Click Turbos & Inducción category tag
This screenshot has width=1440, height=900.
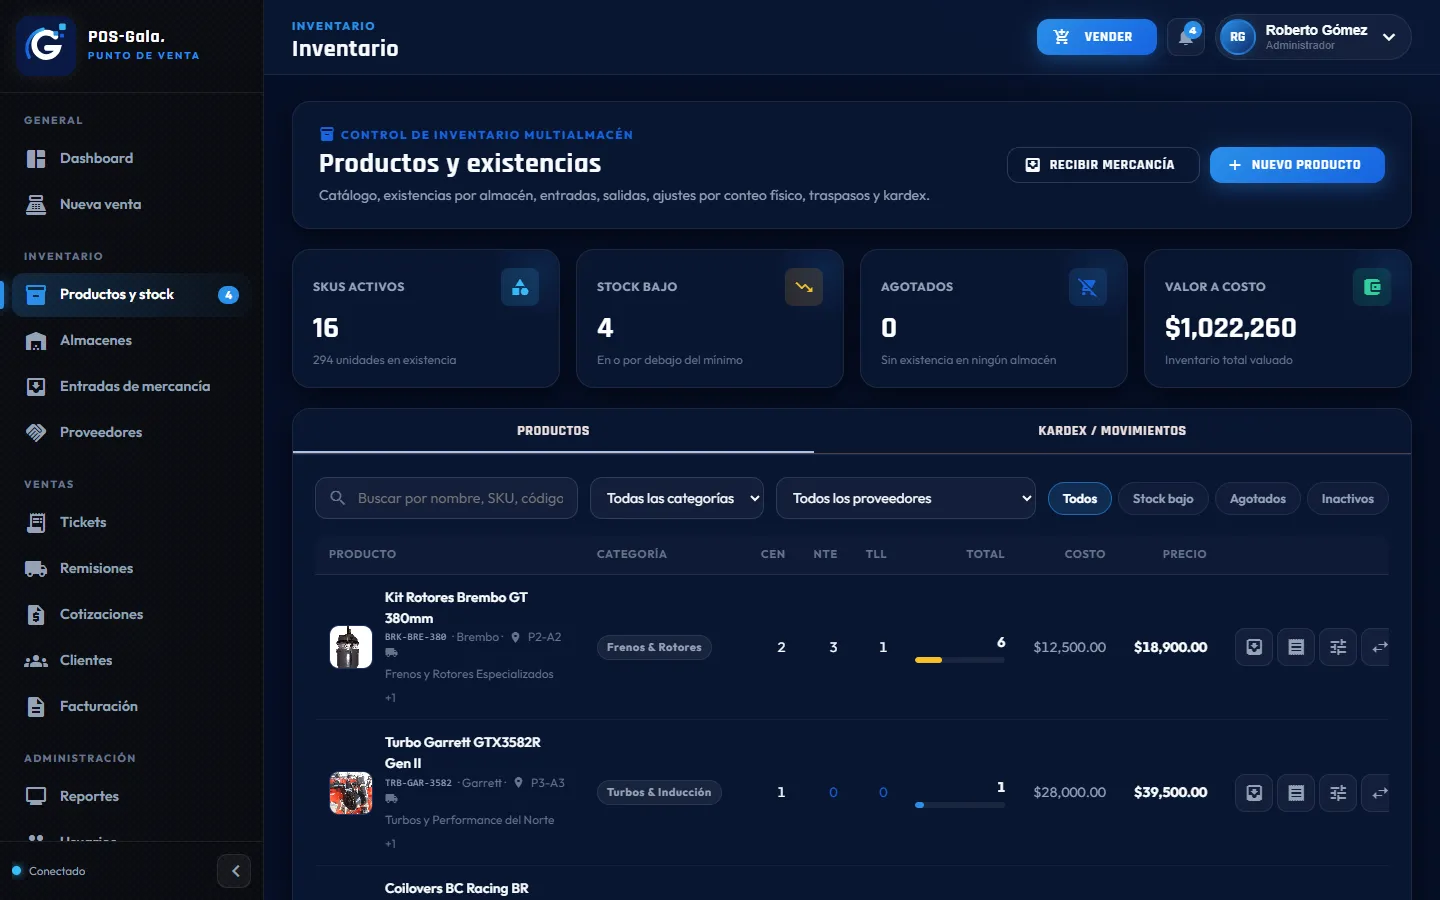pyautogui.click(x=659, y=792)
